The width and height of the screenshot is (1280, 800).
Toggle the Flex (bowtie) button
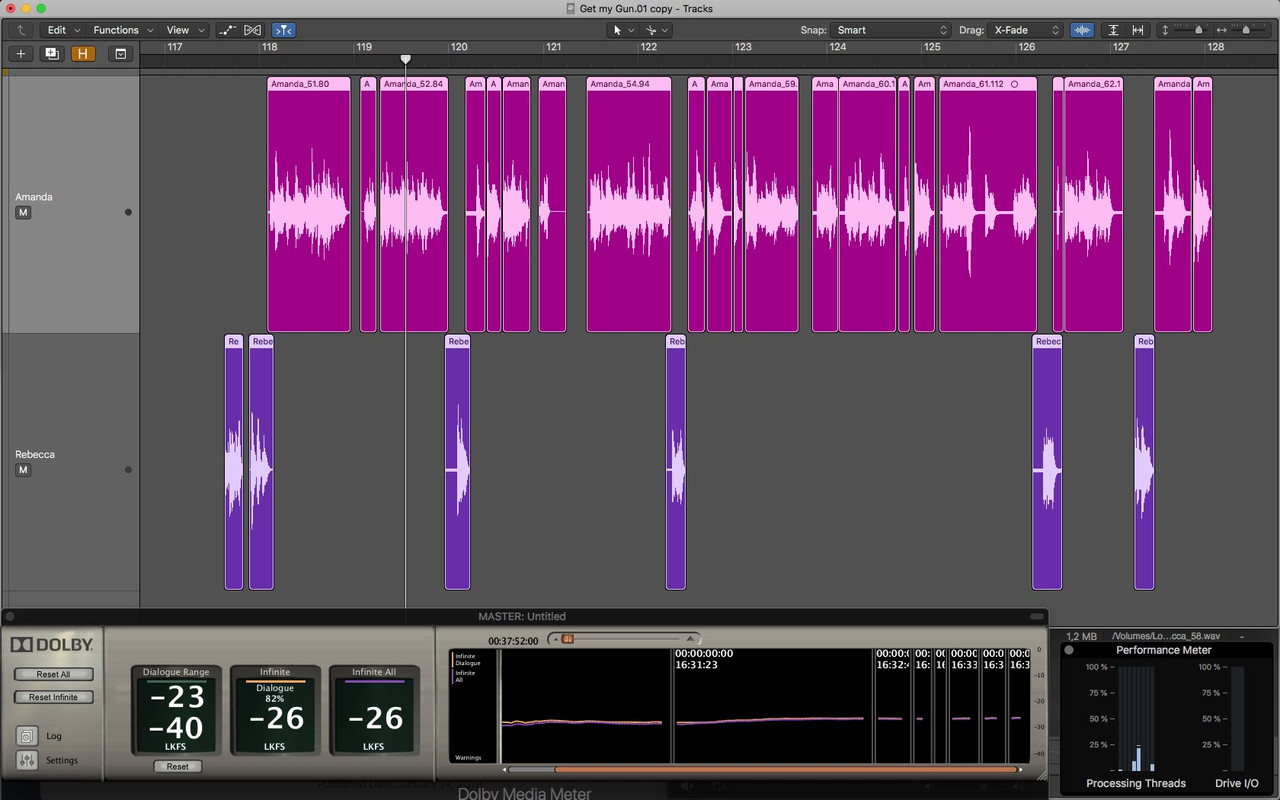pyautogui.click(x=253, y=30)
